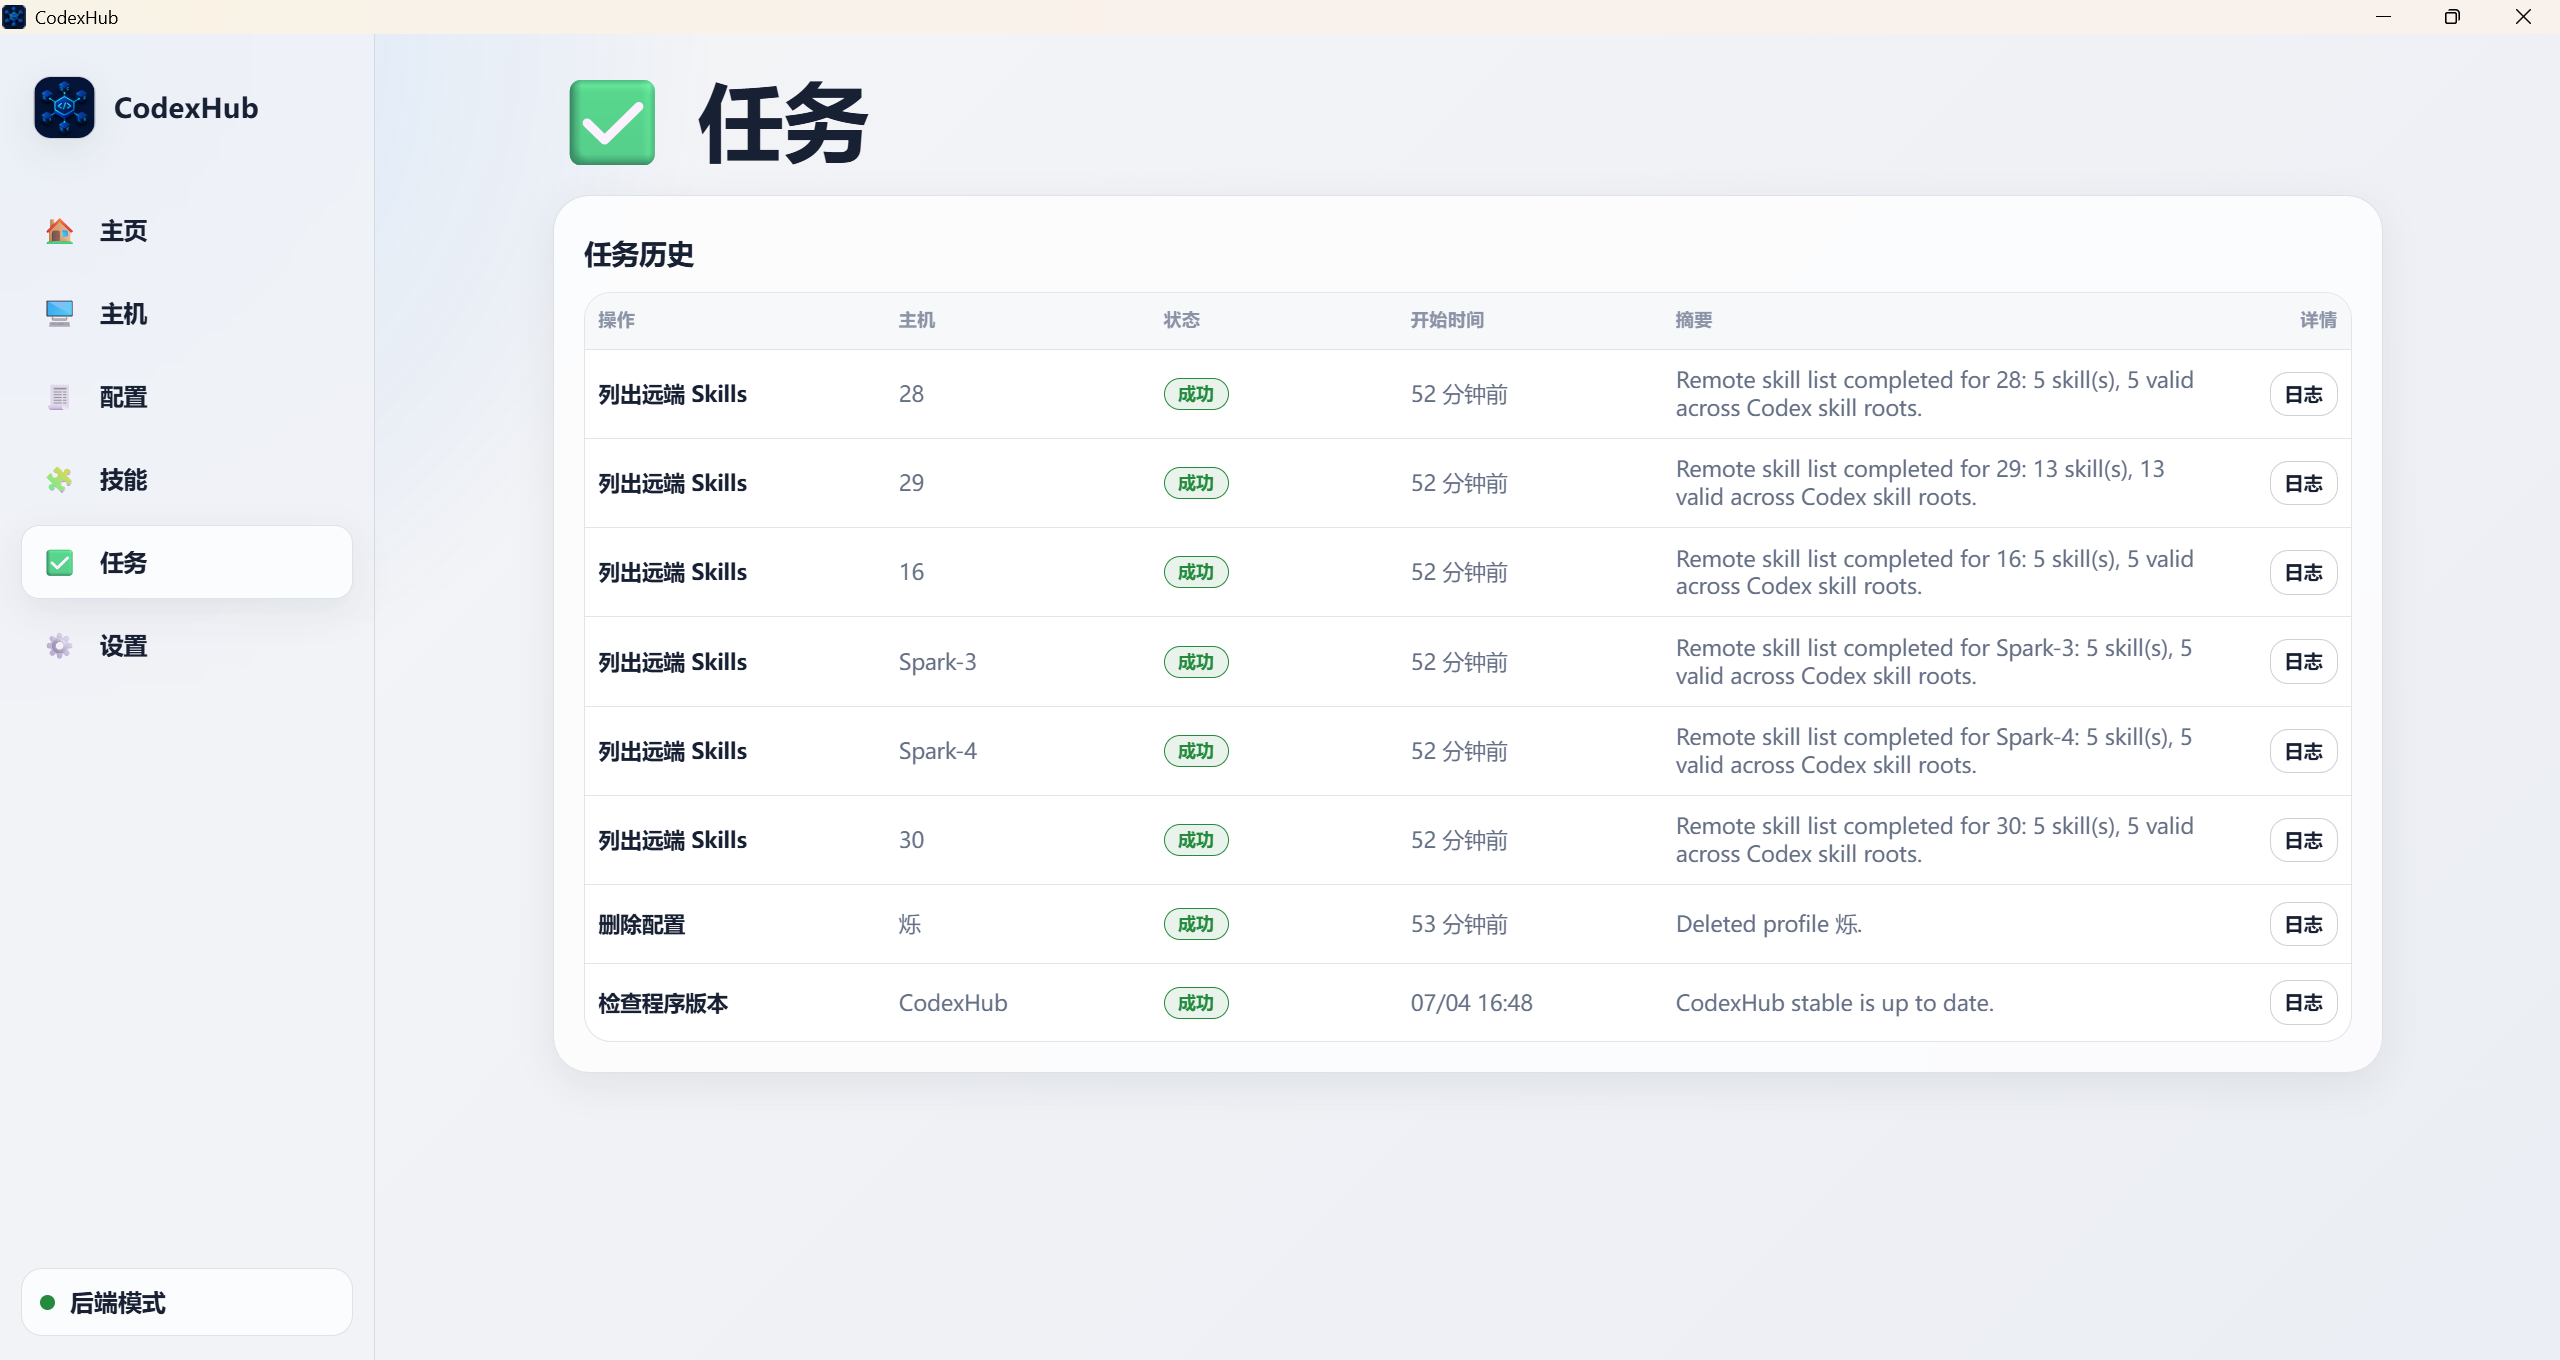Click the config document icon

tap(59, 397)
